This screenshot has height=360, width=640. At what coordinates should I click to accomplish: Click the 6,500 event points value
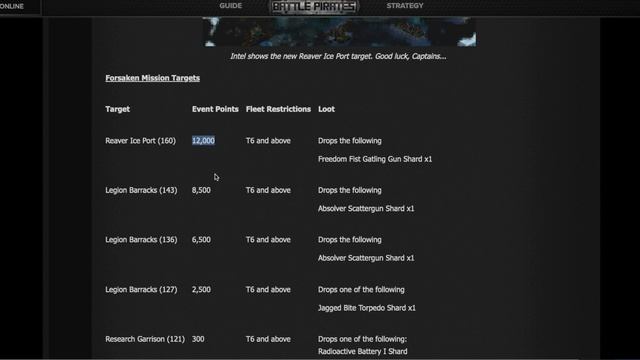click(201, 240)
